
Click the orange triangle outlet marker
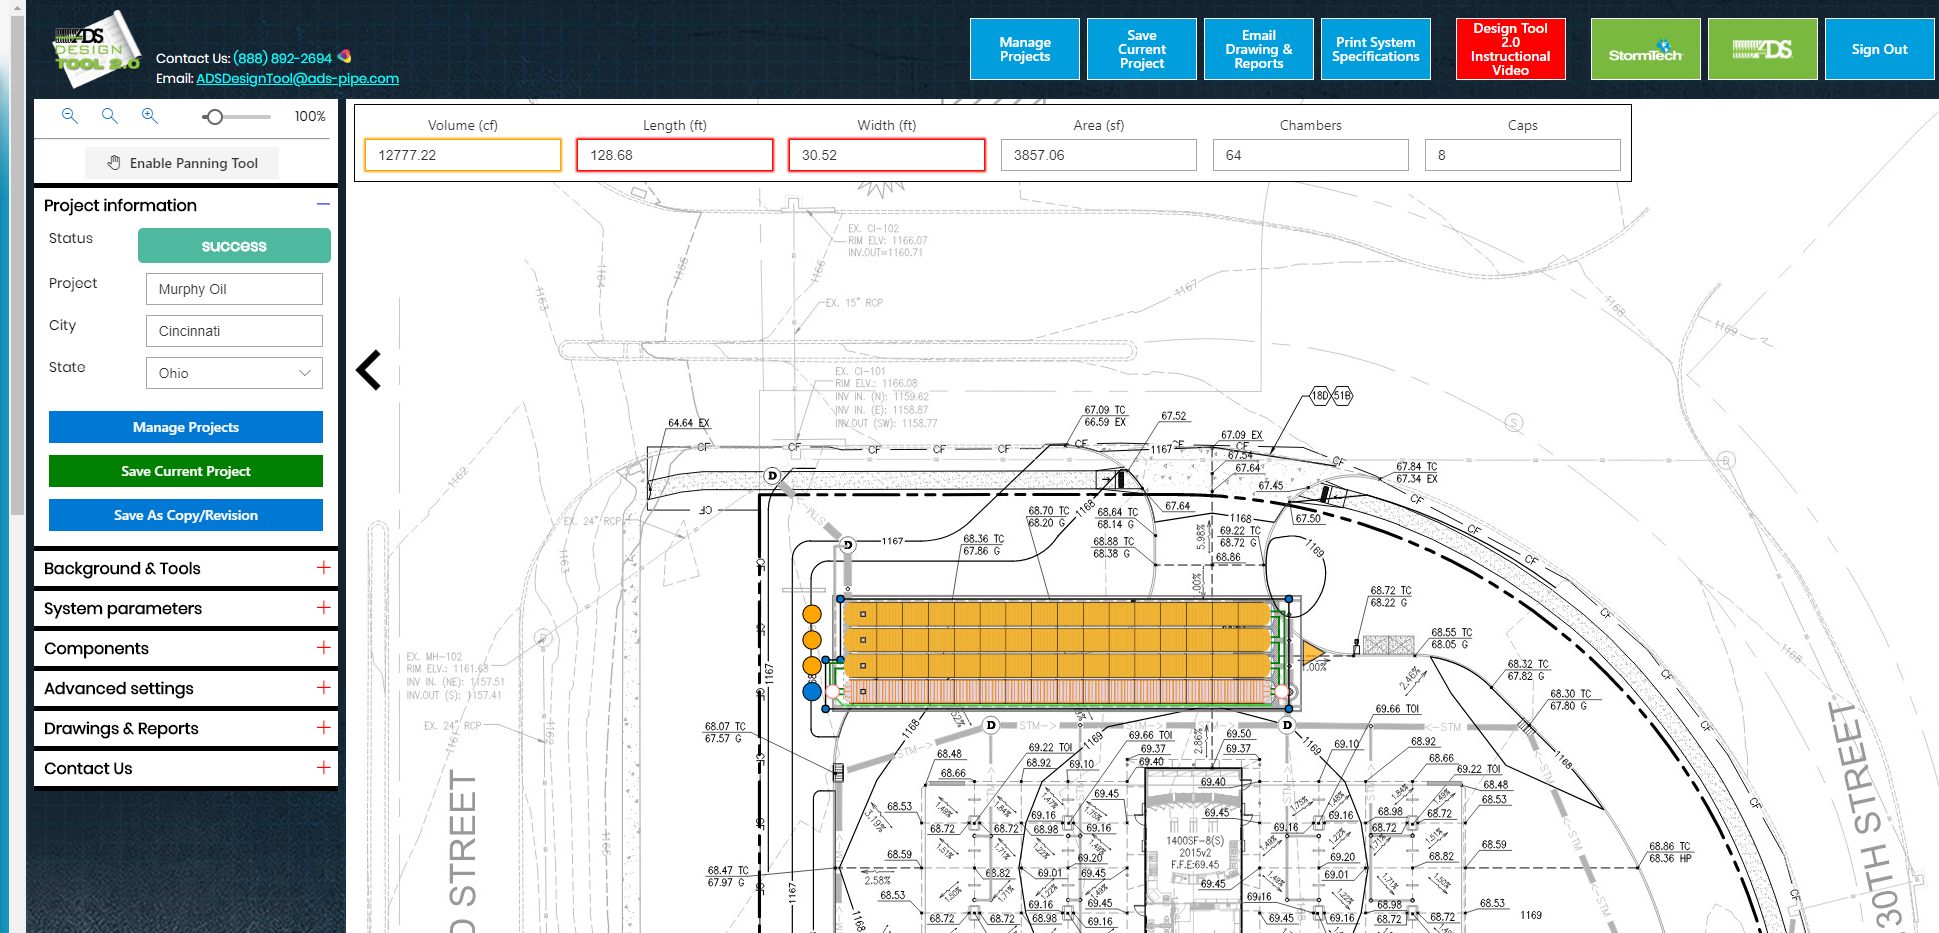coord(1313,654)
